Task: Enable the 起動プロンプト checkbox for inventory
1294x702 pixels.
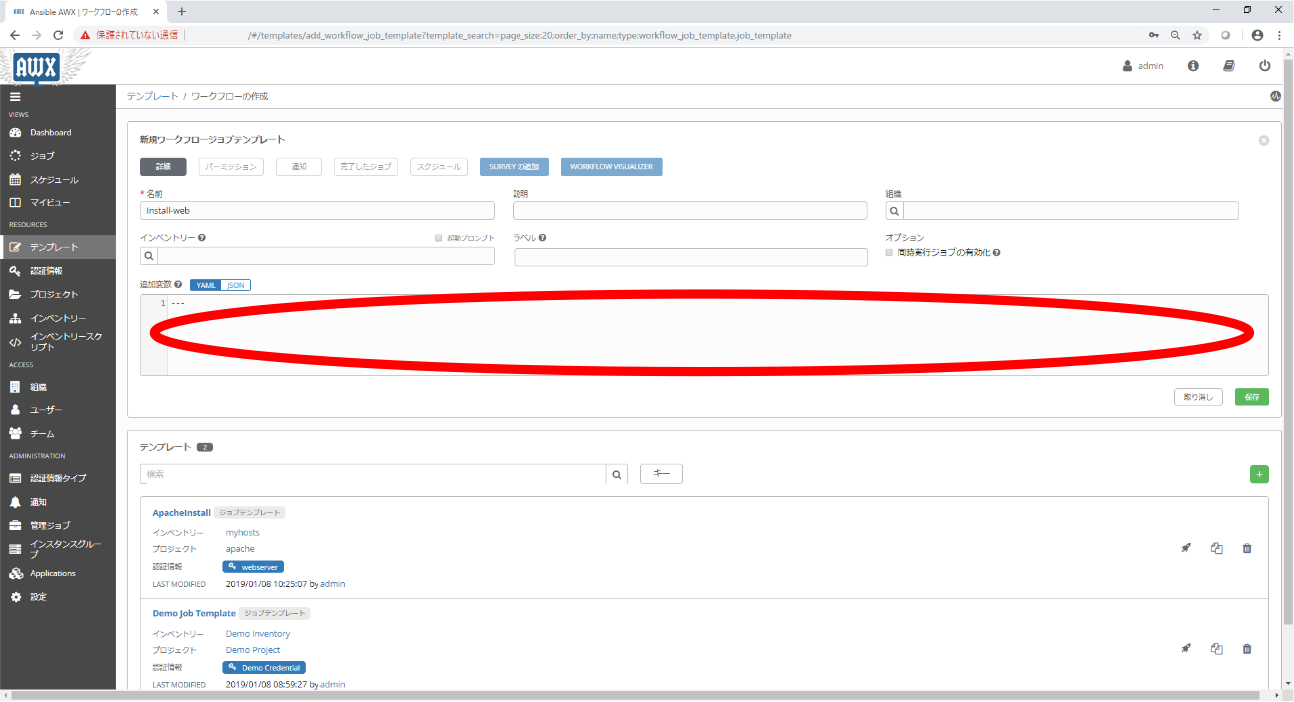Action: [439, 238]
